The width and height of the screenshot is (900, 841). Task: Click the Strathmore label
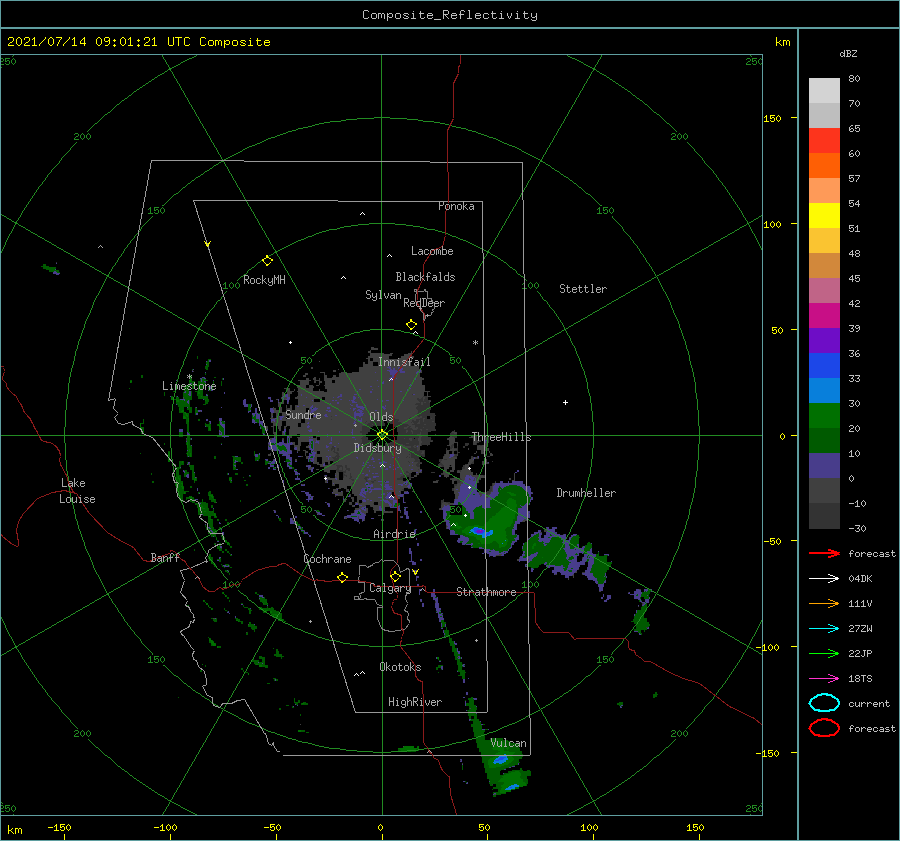pyautogui.click(x=486, y=592)
